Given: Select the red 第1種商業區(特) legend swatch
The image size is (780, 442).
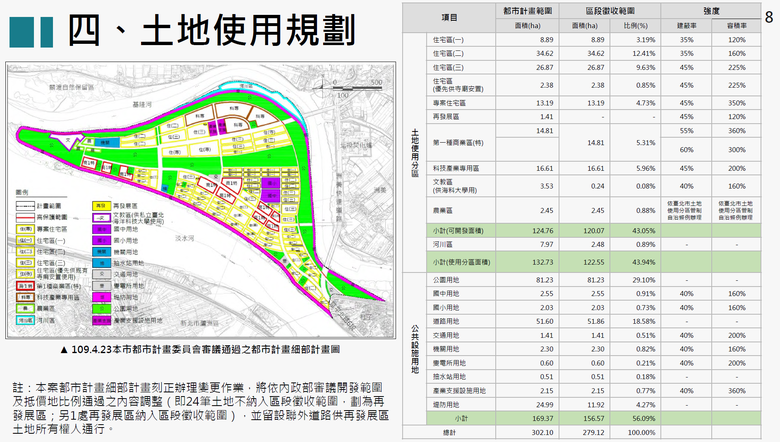Looking at the screenshot, I should [25, 286].
